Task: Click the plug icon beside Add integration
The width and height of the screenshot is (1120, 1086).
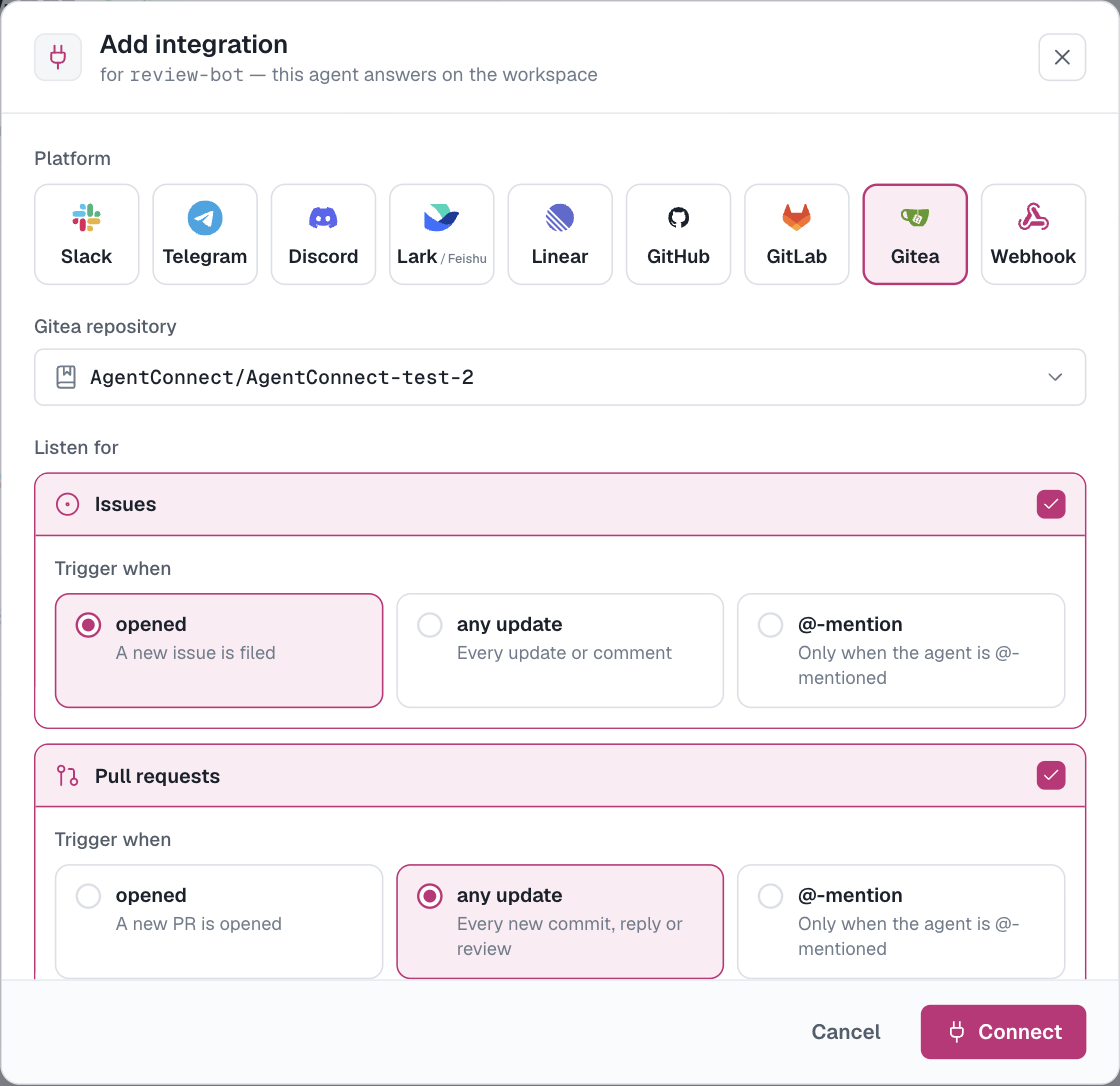Action: coord(58,57)
